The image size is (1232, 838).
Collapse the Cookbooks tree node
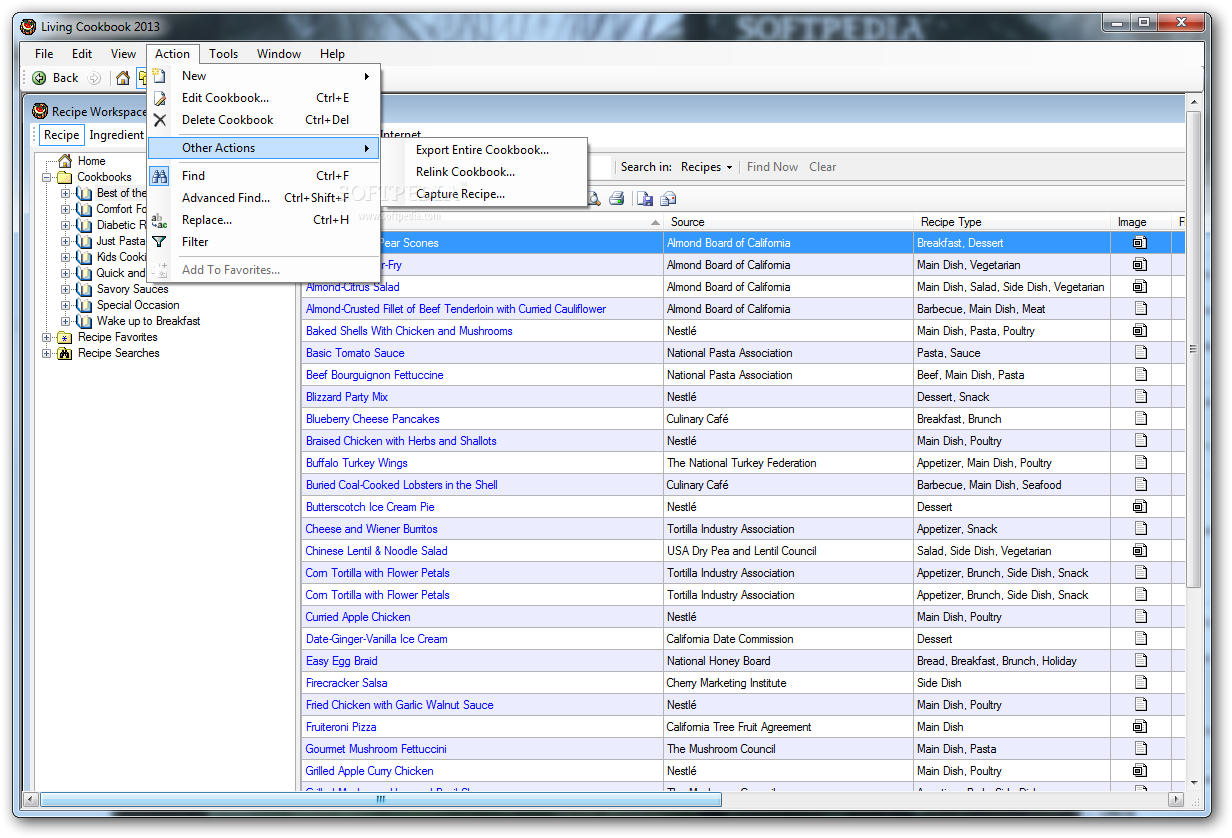47,177
